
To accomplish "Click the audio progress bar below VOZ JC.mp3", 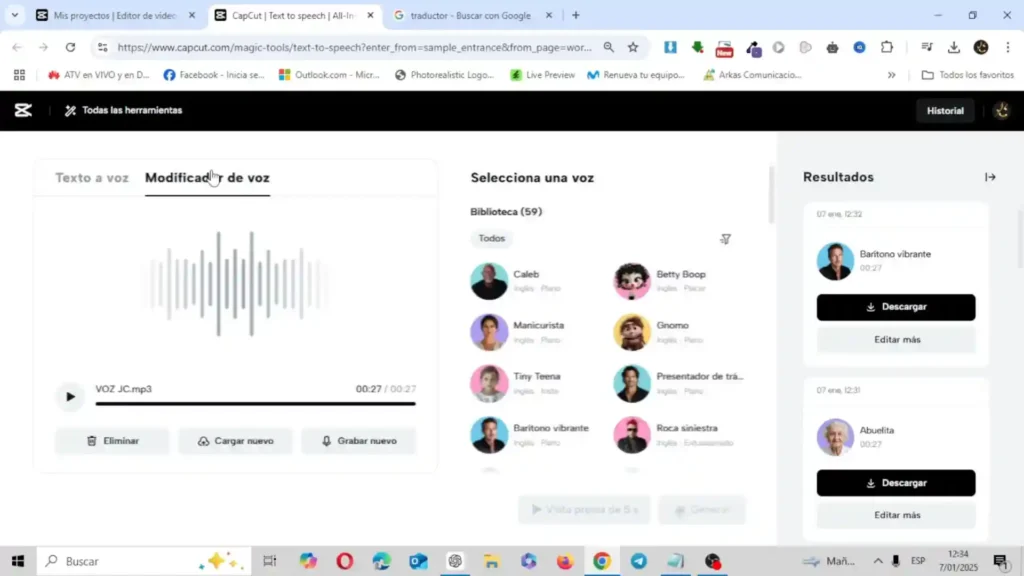I will pos(255,405).
